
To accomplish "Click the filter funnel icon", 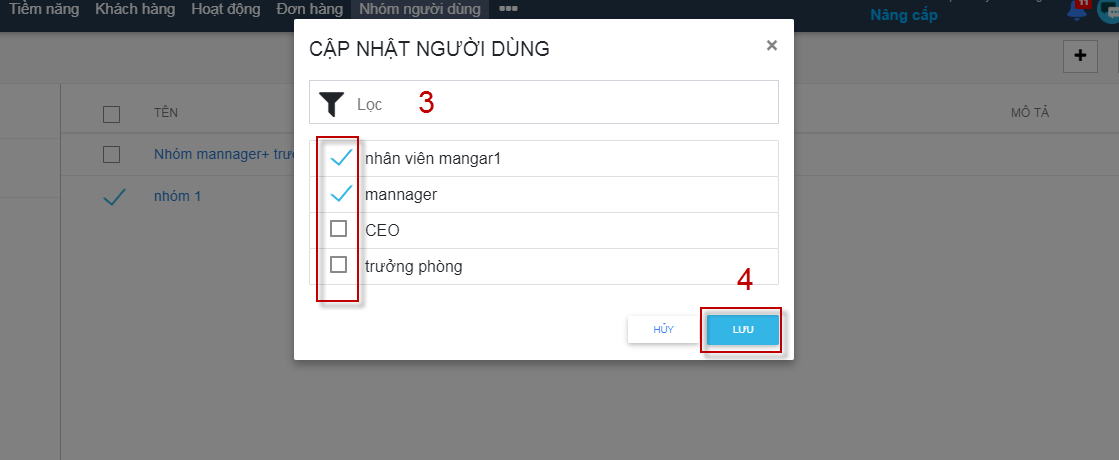I will click(x=331, y=104).
